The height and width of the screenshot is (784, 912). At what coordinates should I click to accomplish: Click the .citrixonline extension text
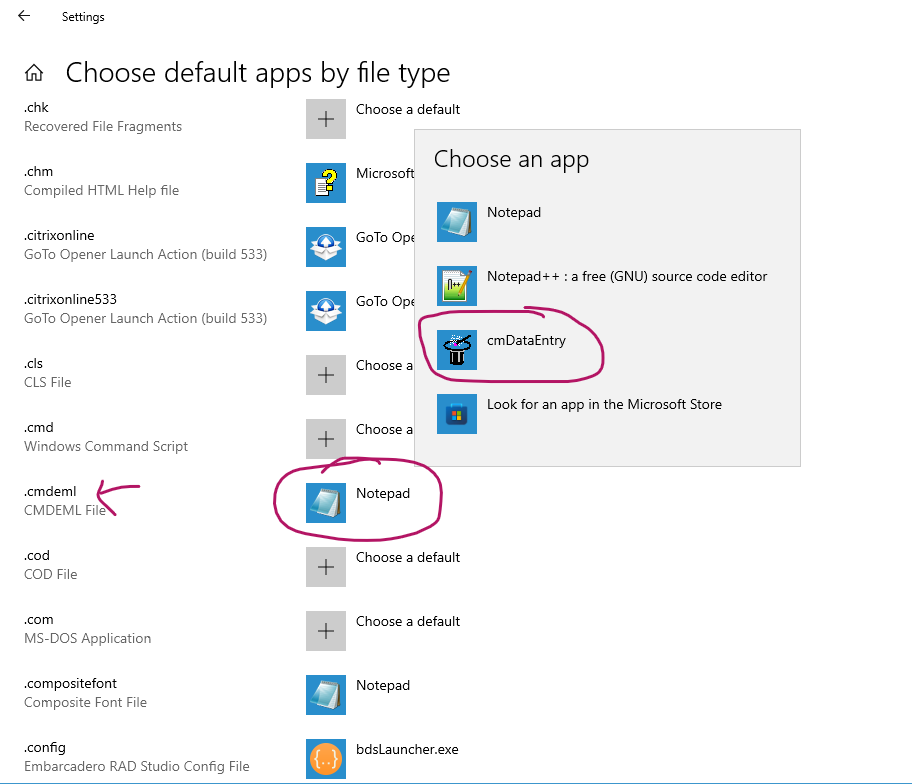59,236
